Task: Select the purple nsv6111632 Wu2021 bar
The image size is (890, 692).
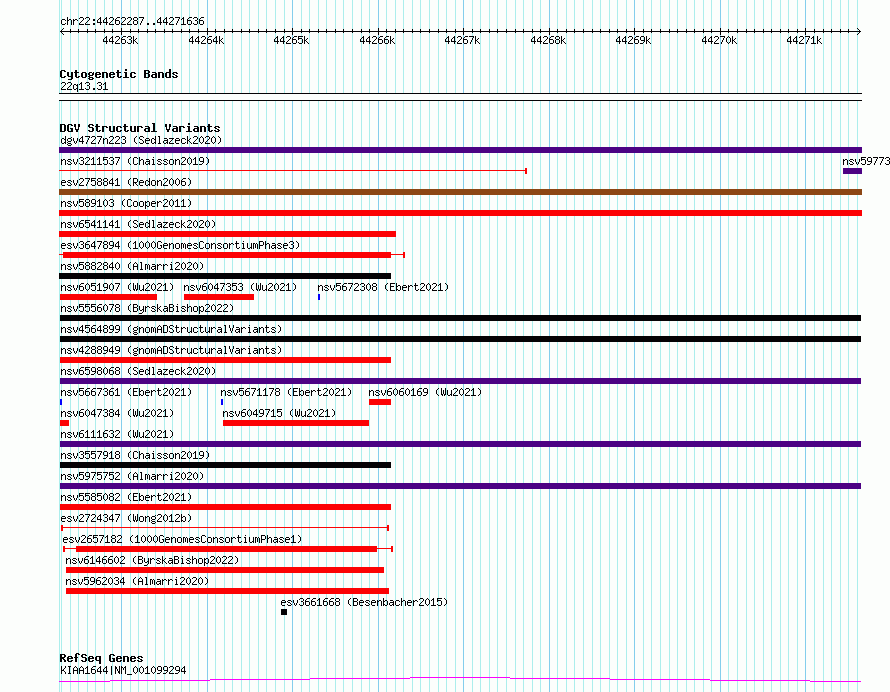Action: point(460,444)
